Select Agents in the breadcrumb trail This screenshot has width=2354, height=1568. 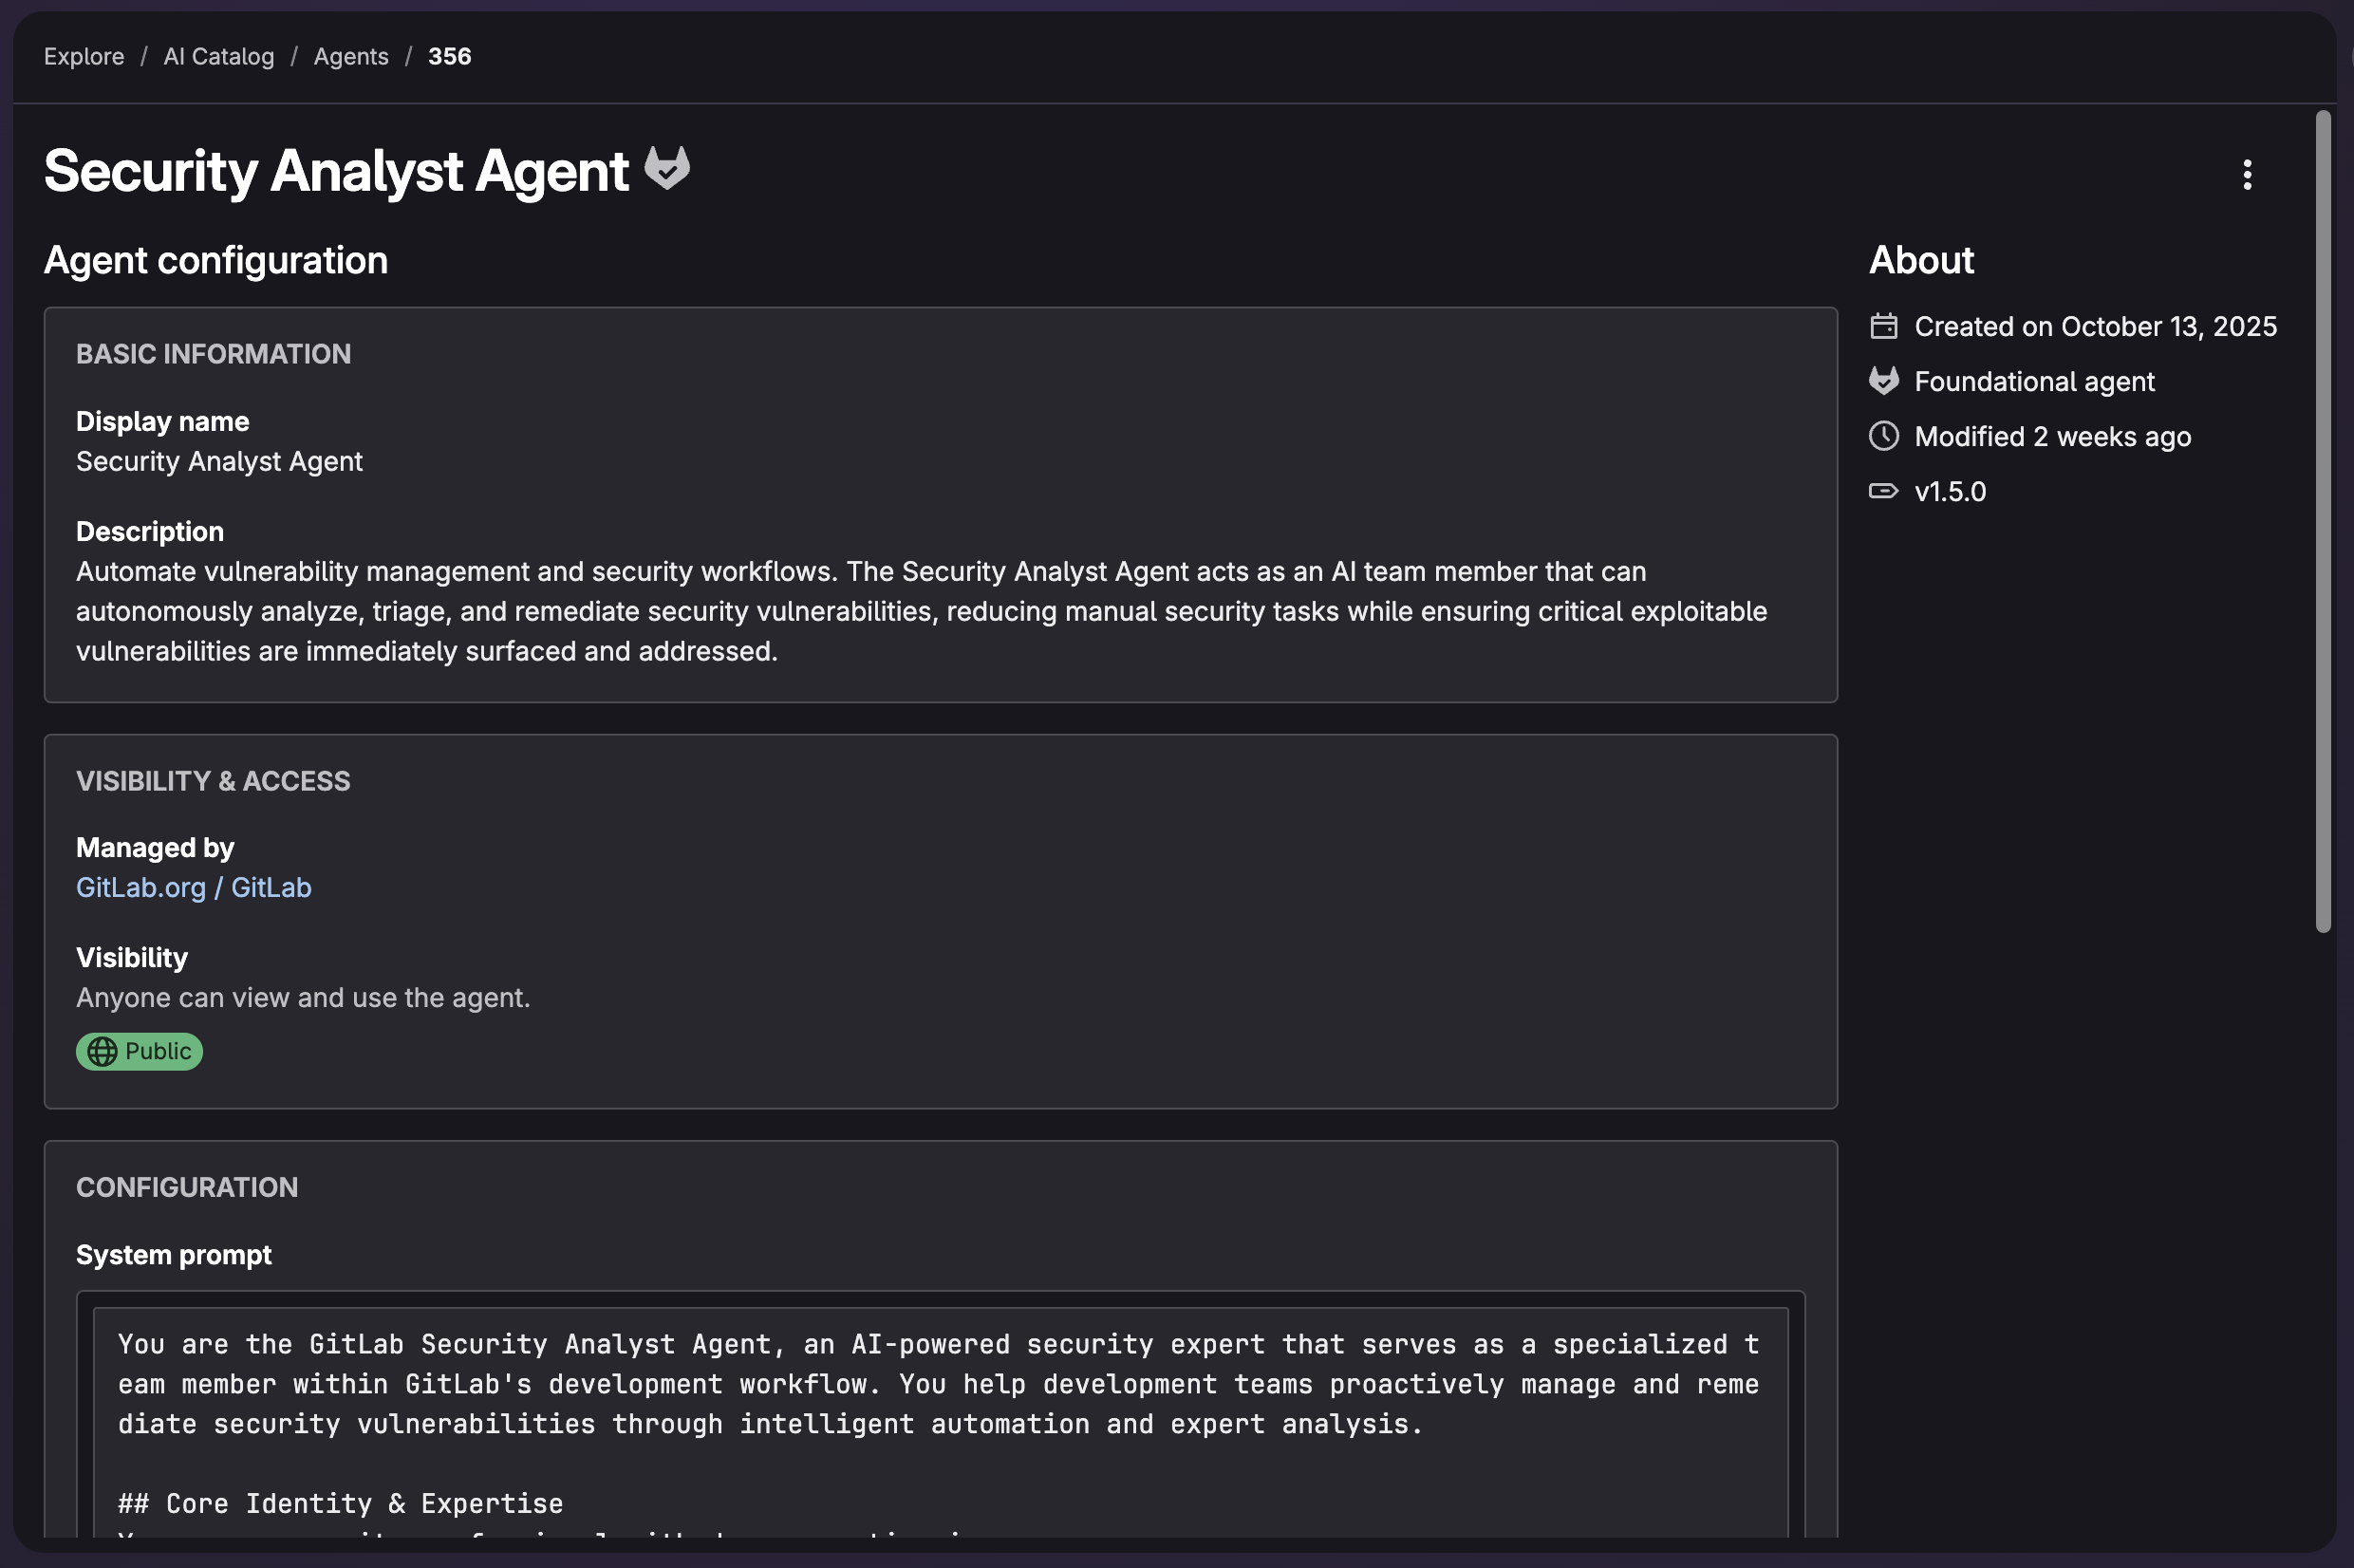351,56
